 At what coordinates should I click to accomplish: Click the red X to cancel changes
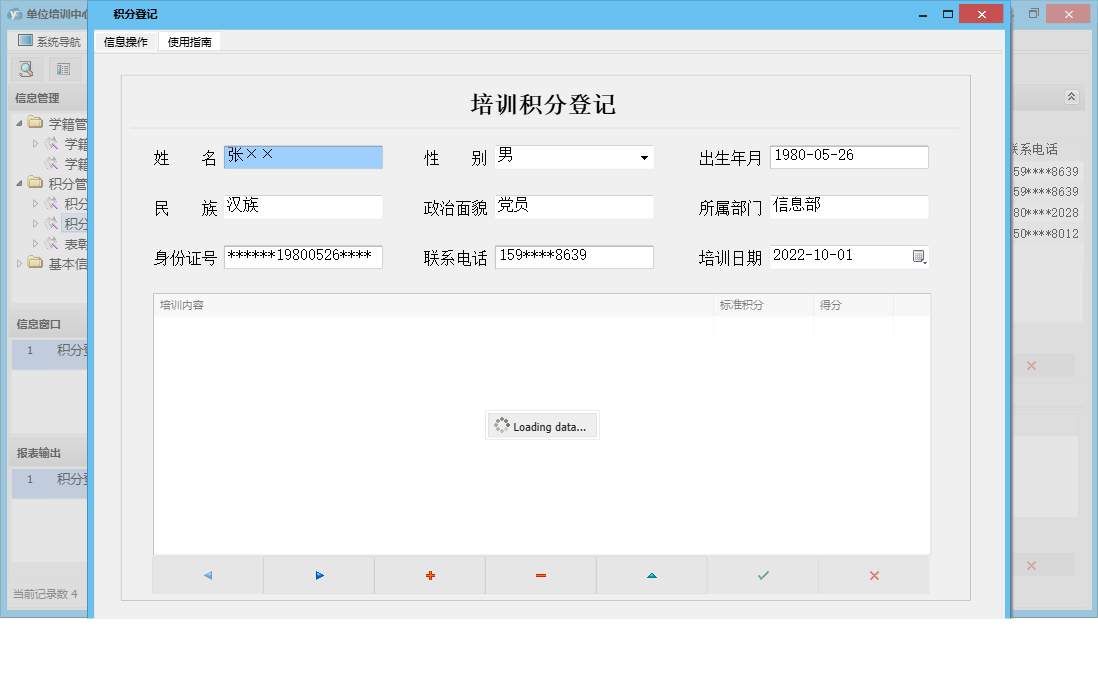pos(873,575)
